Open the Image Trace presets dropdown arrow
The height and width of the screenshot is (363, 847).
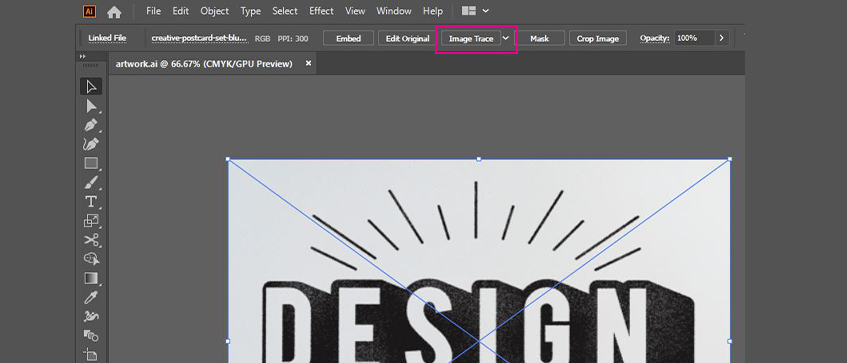pos(506,38)
